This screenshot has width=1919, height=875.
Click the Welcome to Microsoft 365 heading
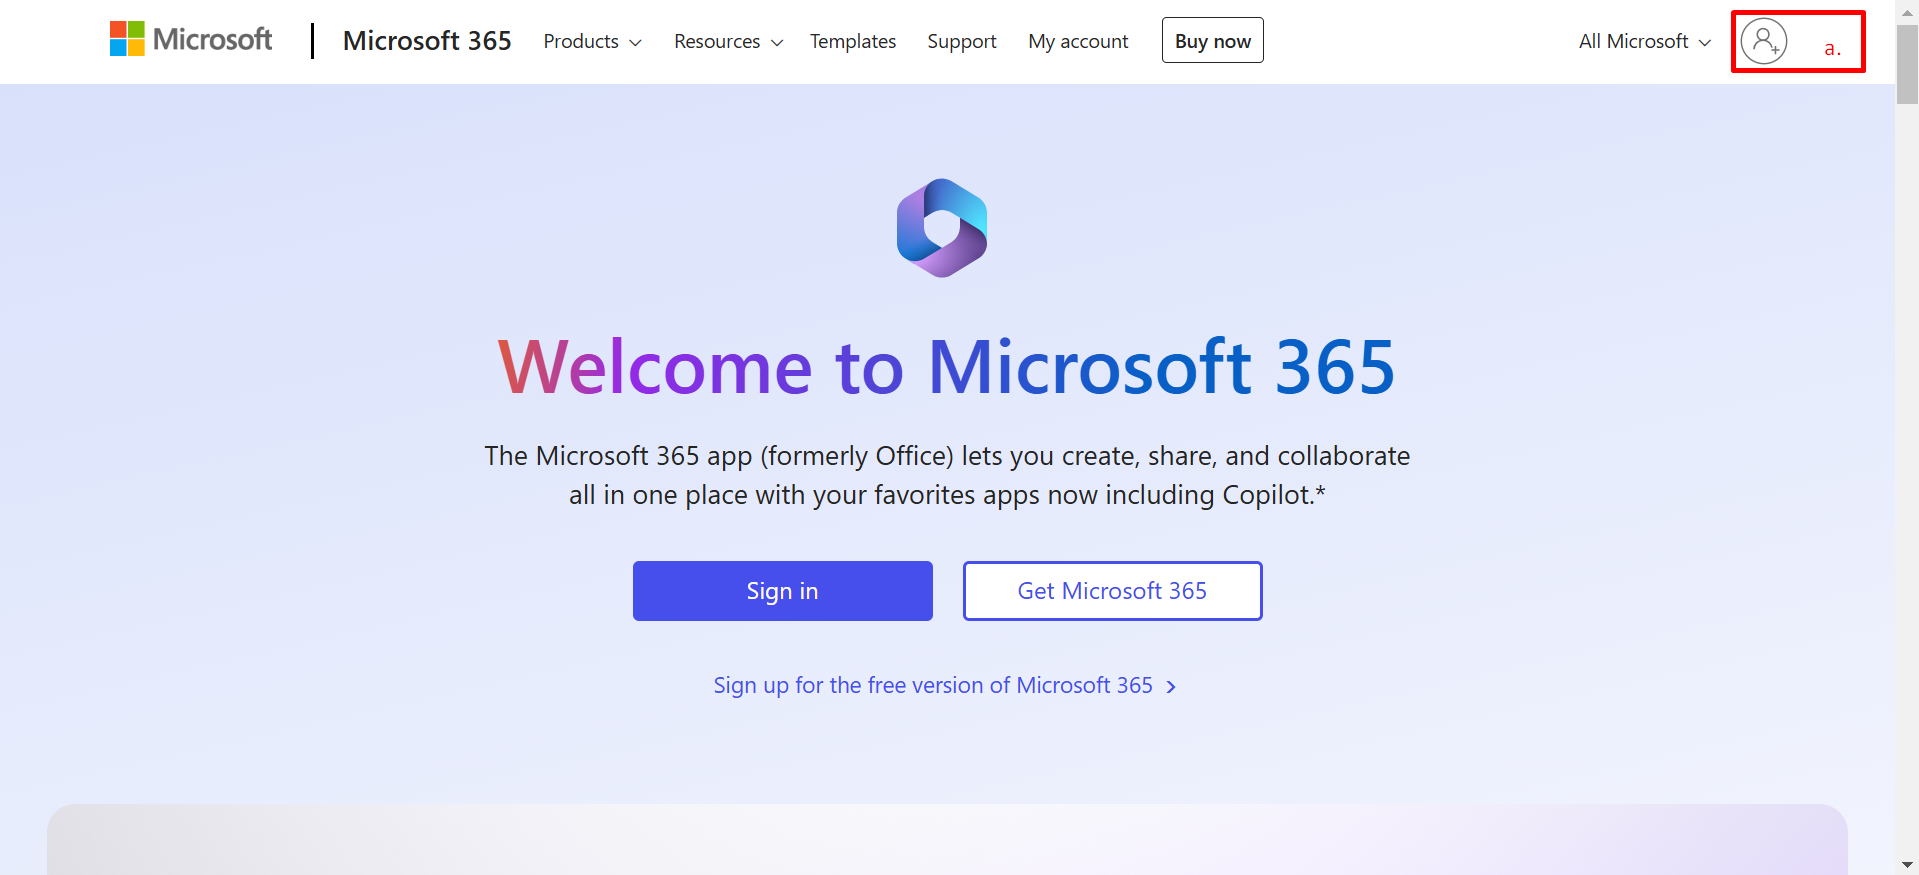click(947, 367)
